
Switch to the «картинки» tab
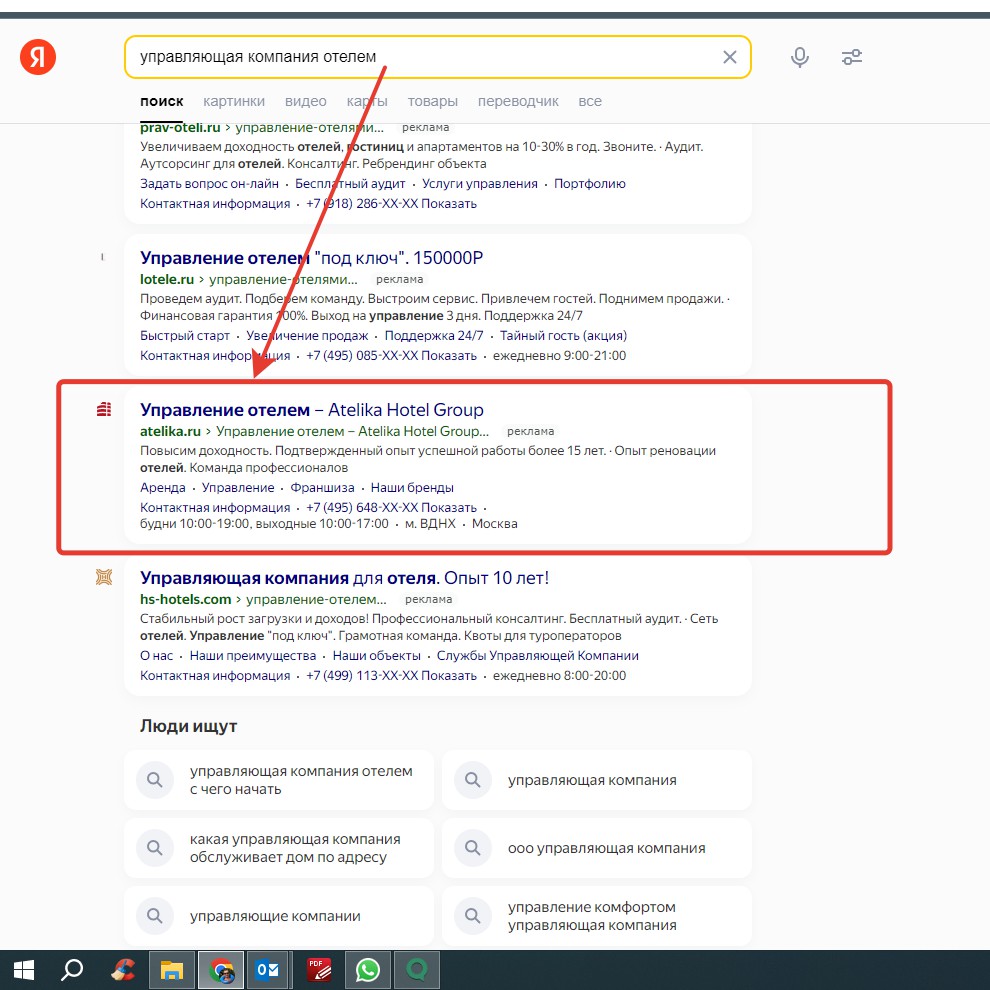point(234,101)
